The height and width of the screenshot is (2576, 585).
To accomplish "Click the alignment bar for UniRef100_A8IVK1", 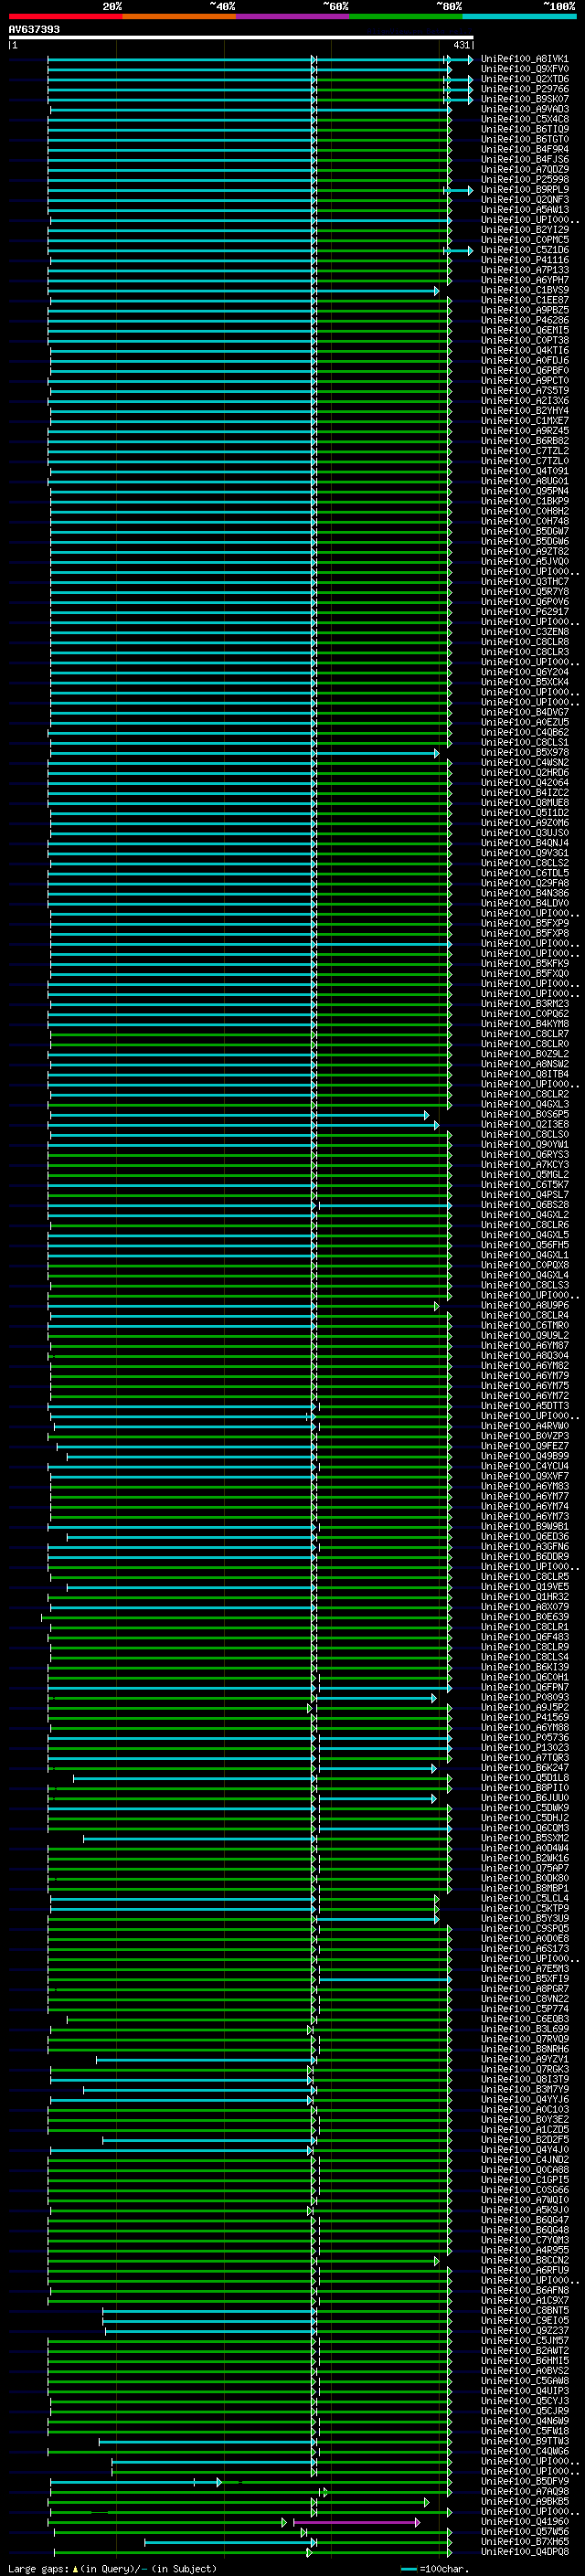I will (260, 59).
